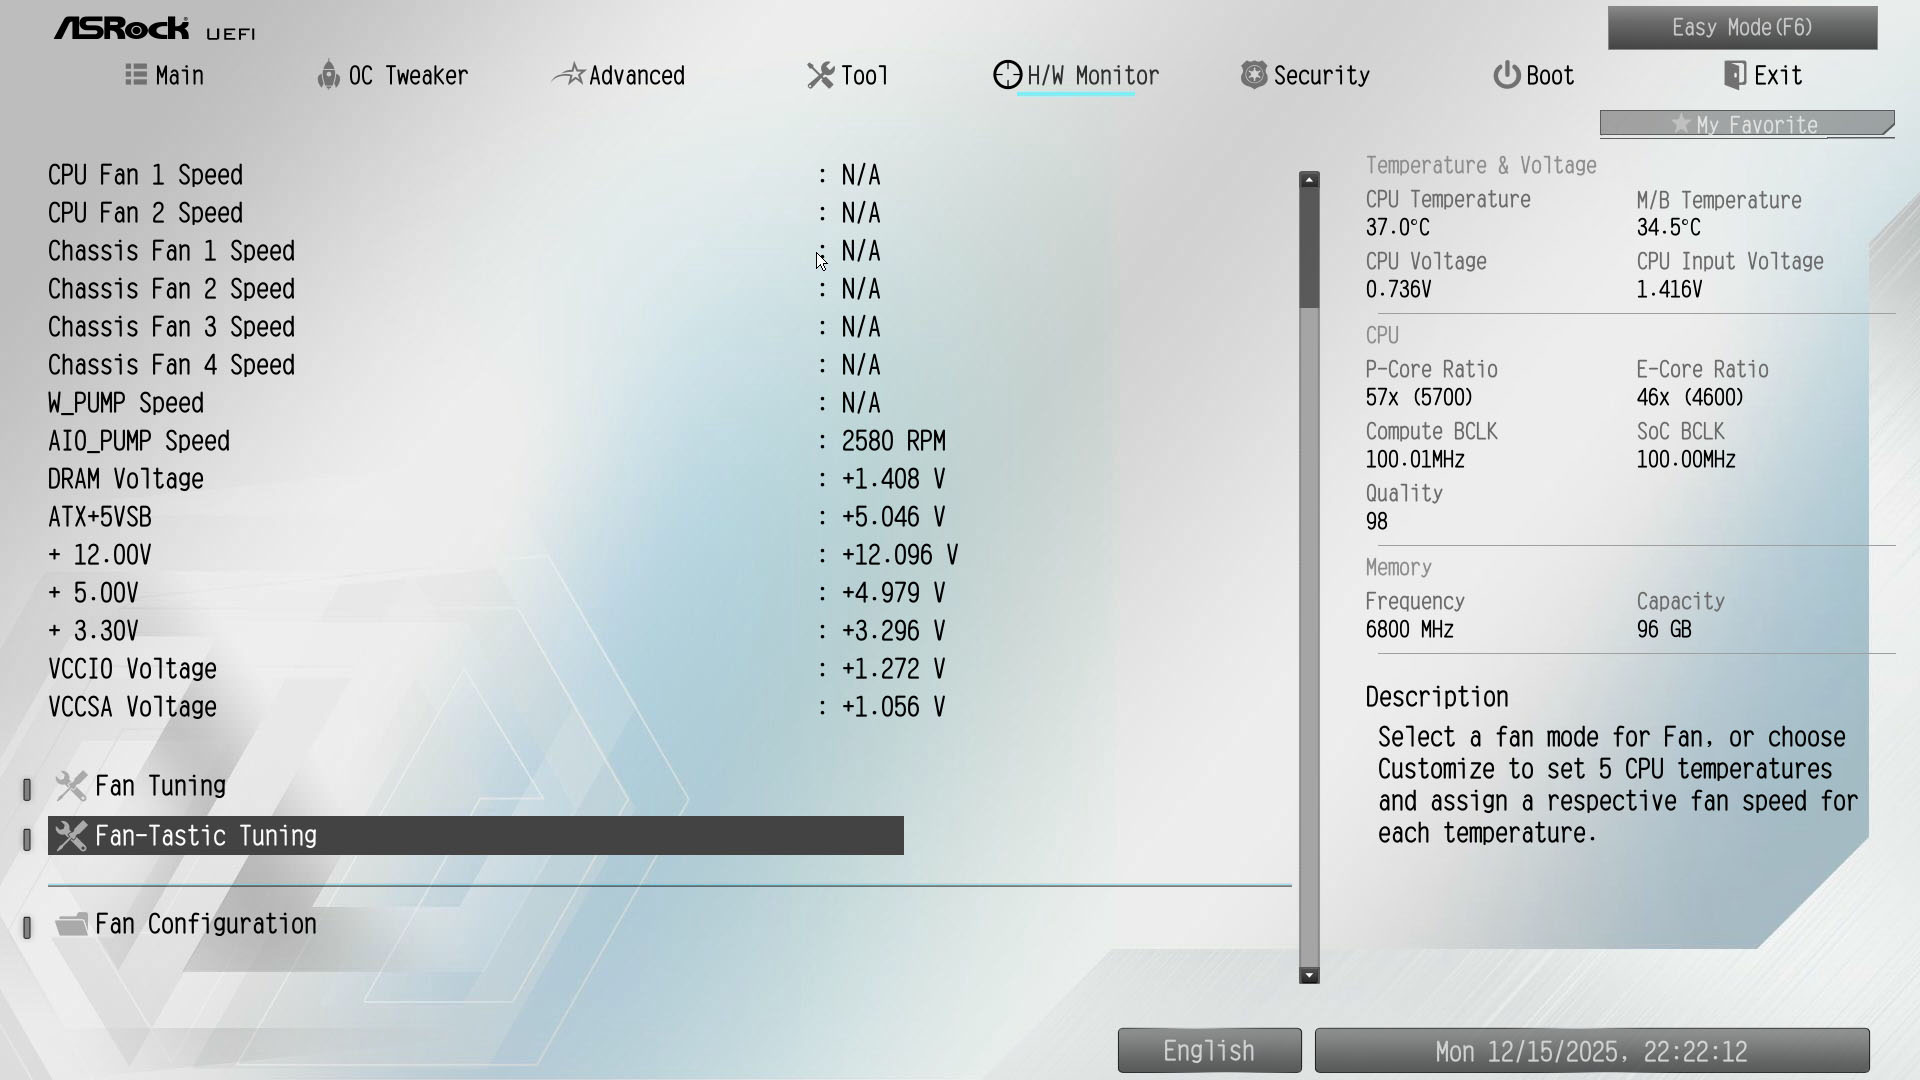Click the Main tab list icon
Image resolution: width=1920 pixels, height=1080 pixels.
tap(136, 75)
